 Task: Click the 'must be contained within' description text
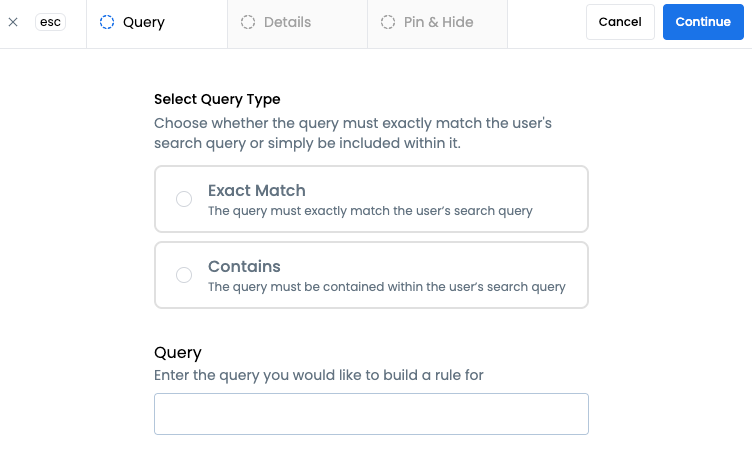coord(387,287)
